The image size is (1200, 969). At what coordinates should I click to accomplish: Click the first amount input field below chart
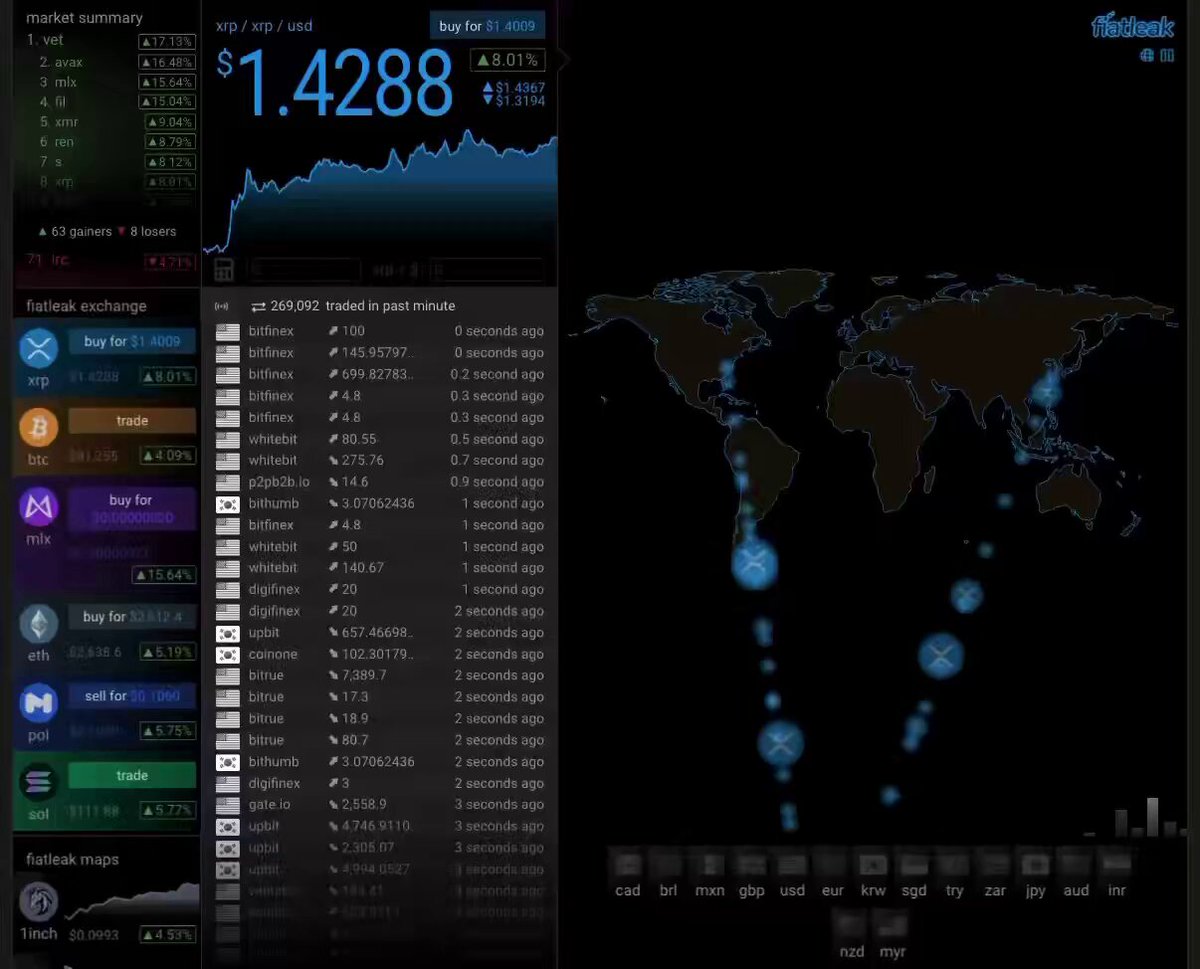(304, 270)
